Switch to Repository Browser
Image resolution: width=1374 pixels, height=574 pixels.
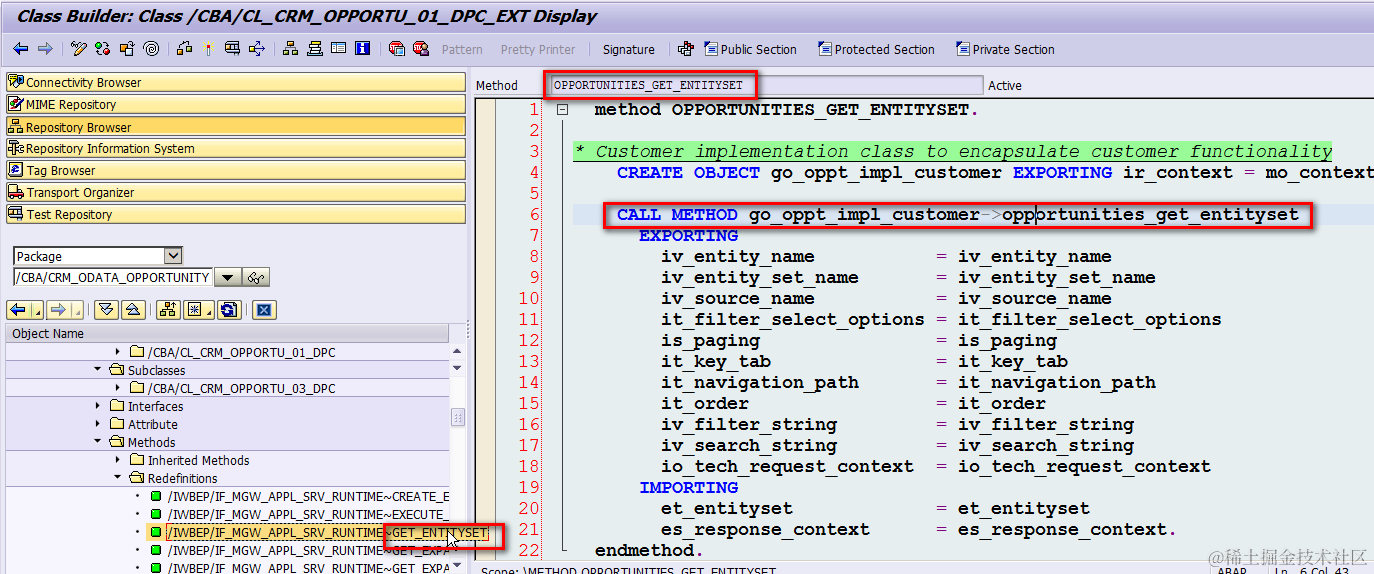236,127
